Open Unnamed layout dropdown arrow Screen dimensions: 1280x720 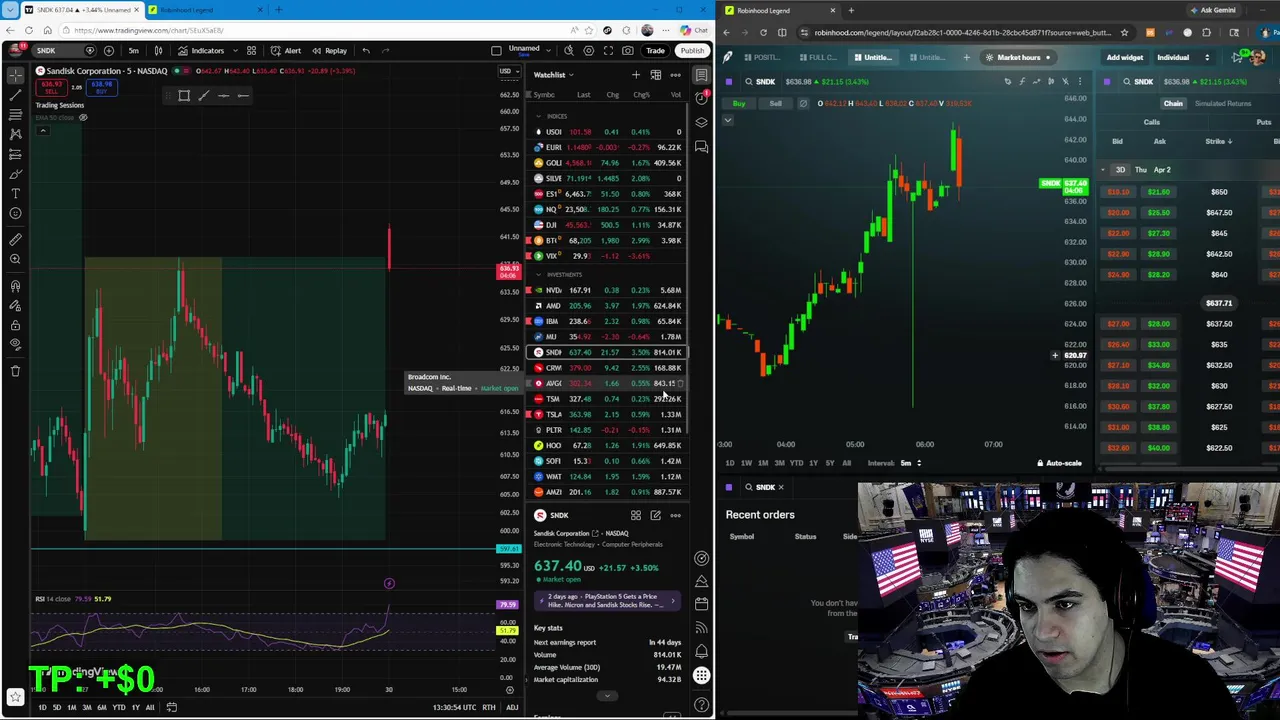point(549,50)
